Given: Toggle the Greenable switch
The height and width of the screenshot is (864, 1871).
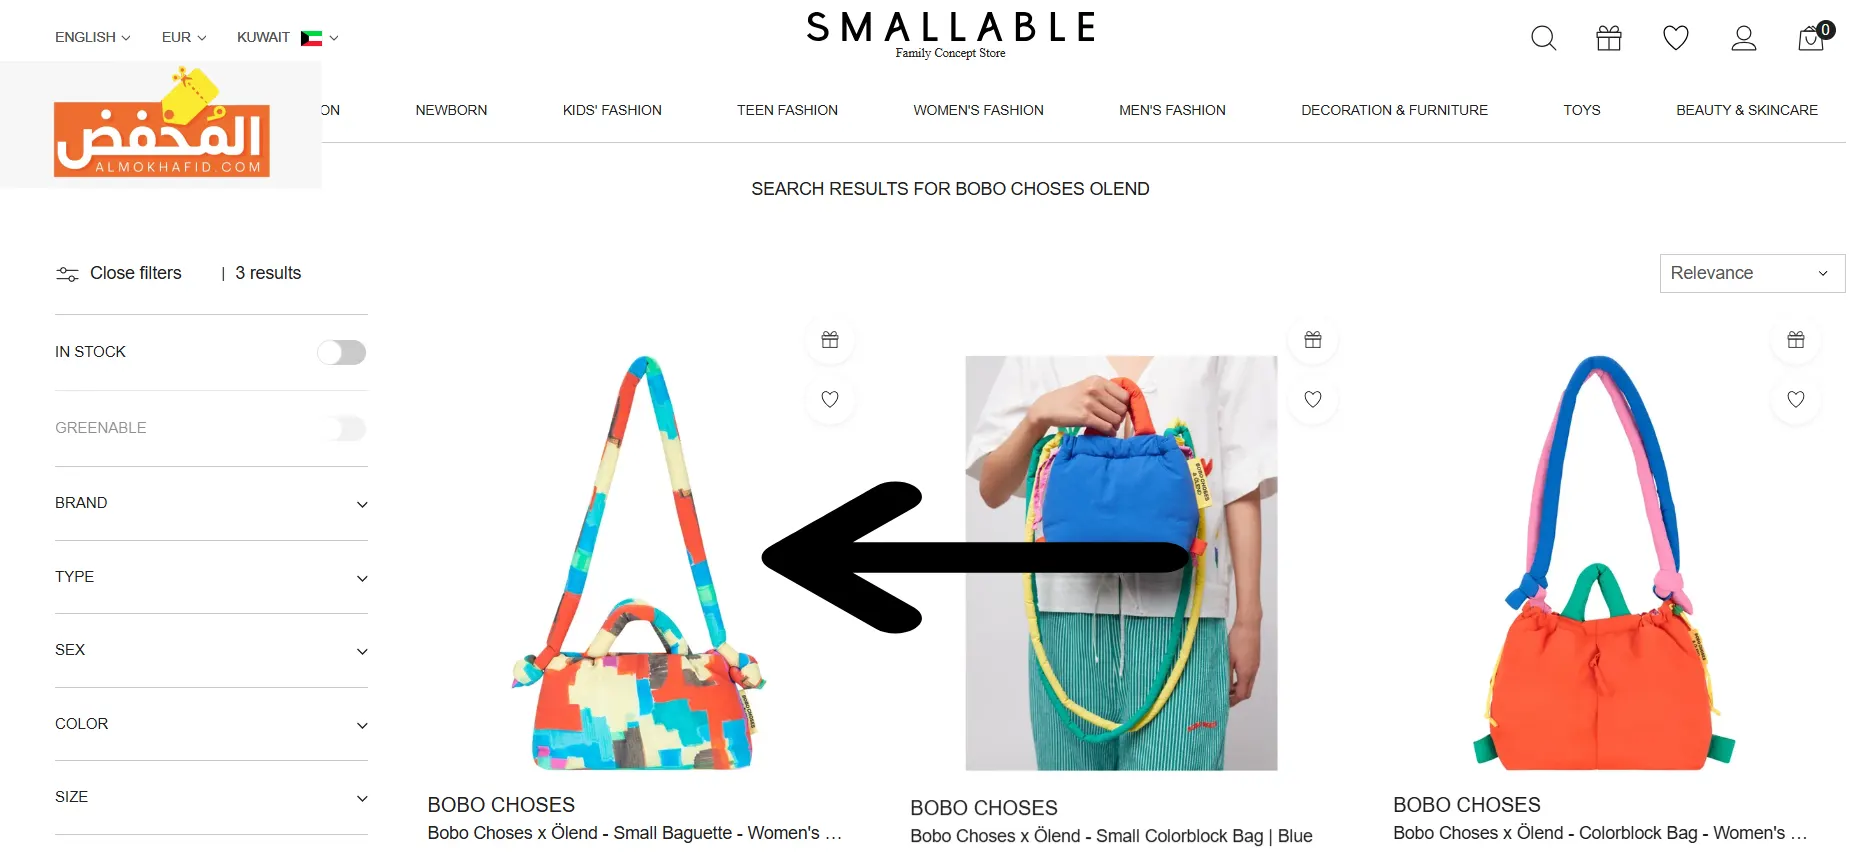Looking at the screenshot, I should (x=342, y=428).
